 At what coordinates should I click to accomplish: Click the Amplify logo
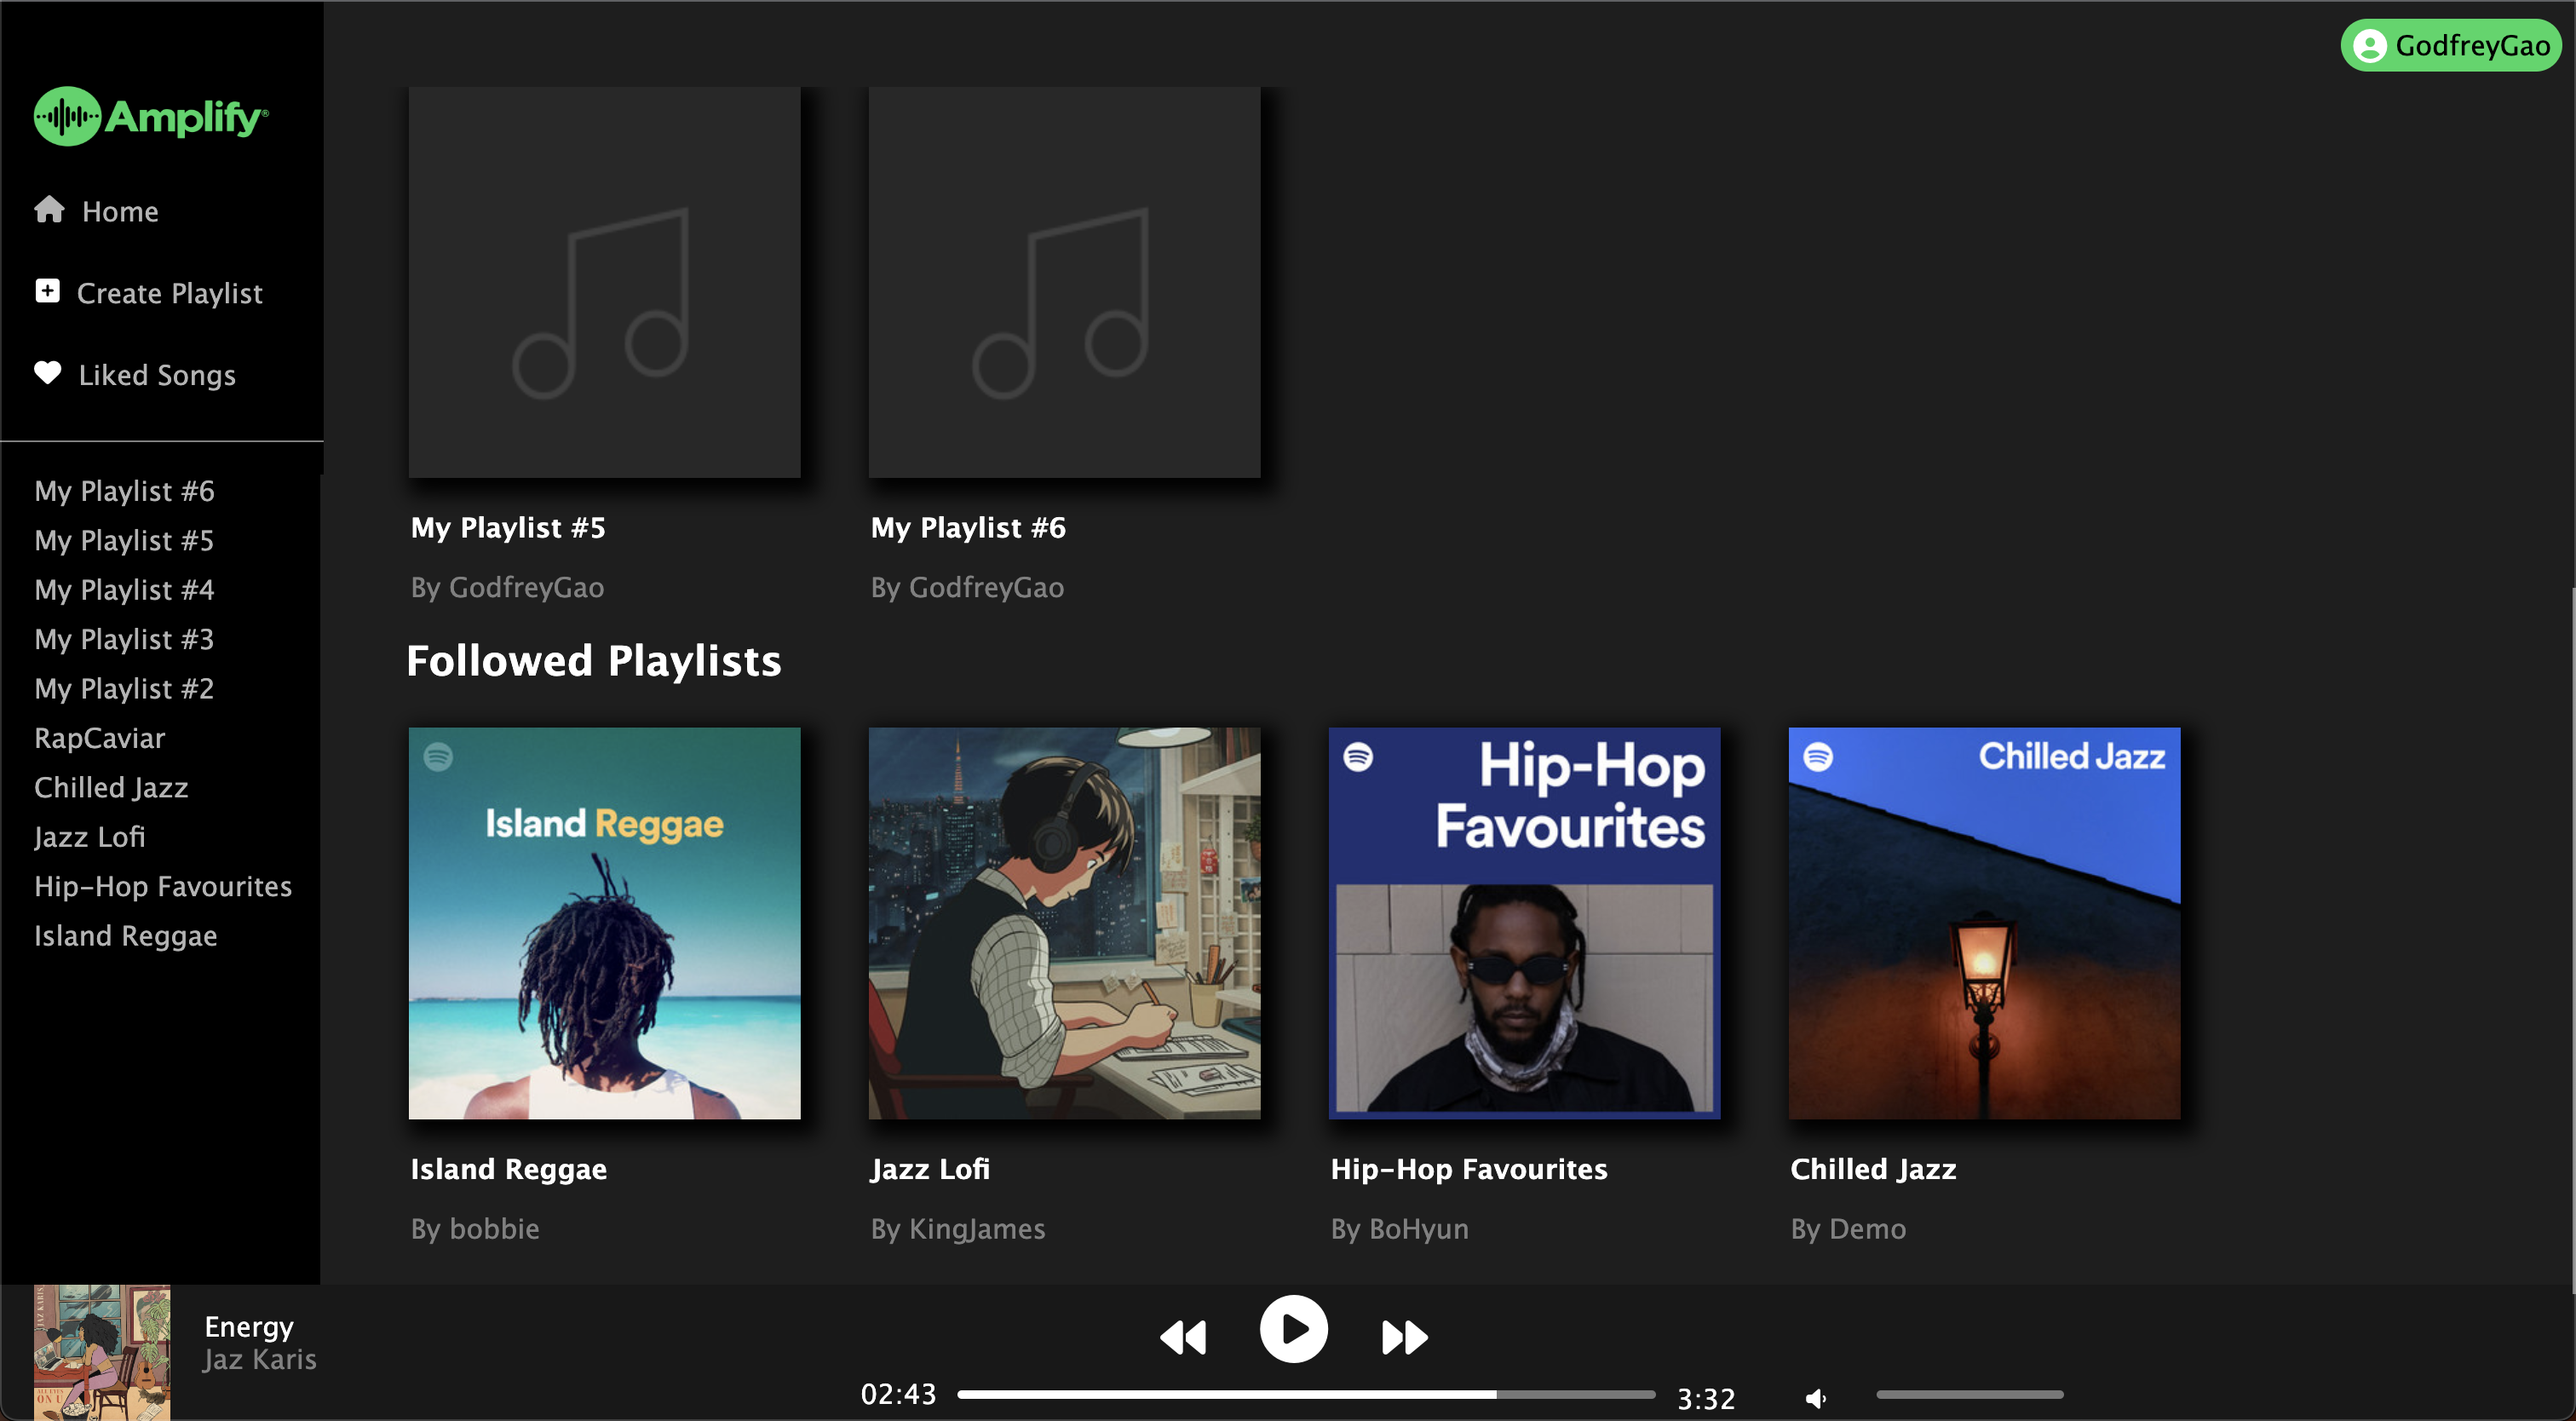(151, 117)
